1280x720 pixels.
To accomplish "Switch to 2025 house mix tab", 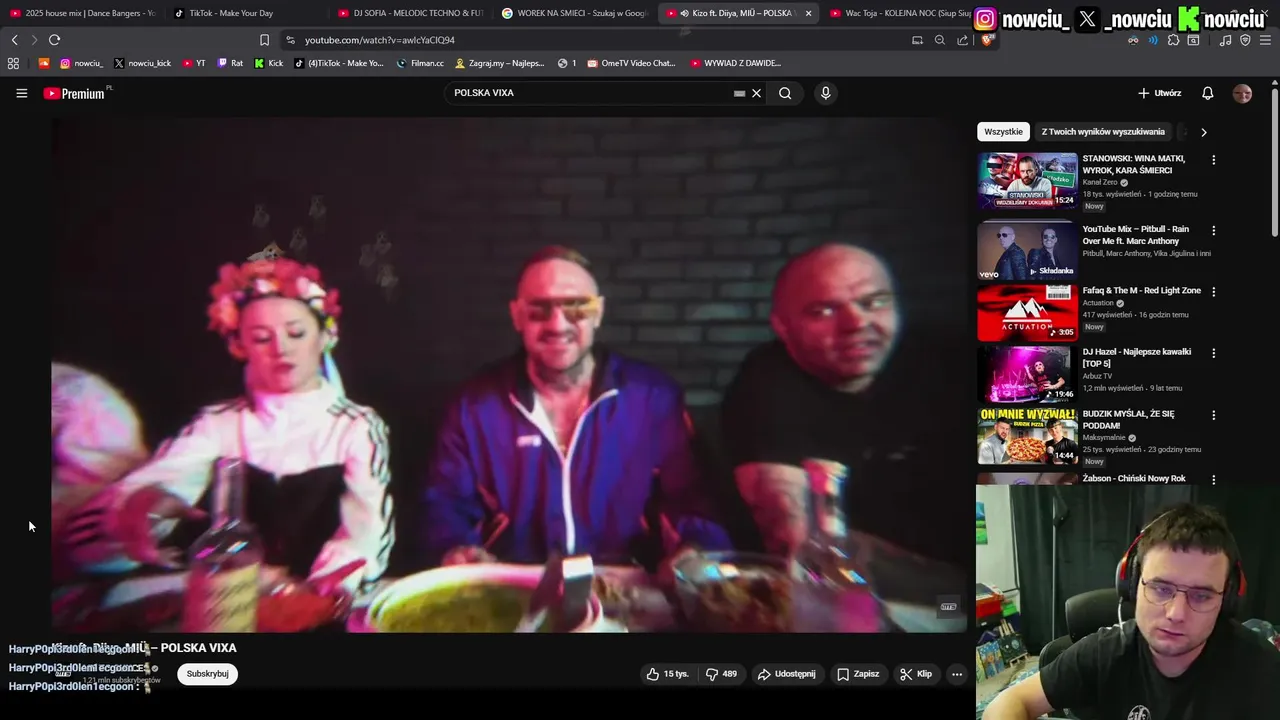I will pos(82,13).
